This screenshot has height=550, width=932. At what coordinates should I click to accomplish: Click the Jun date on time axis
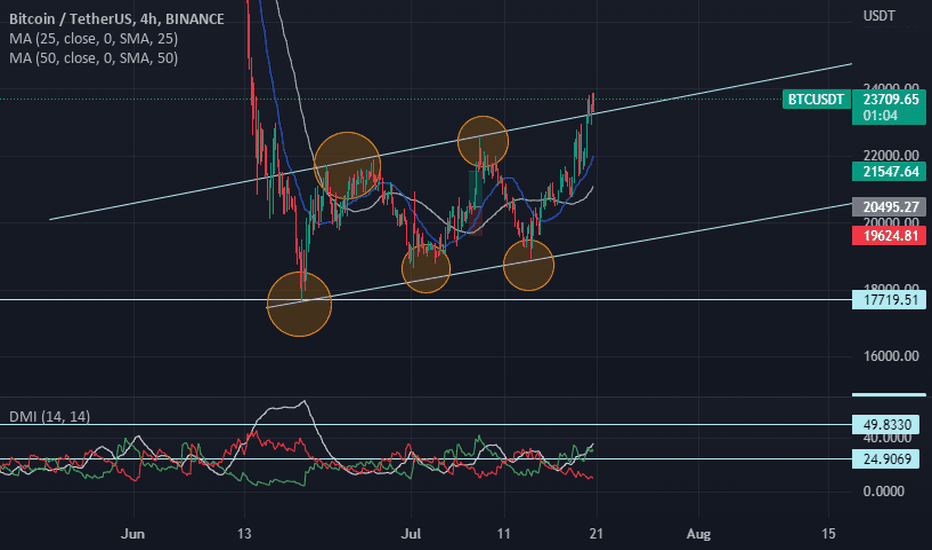pyautogui.click(x=133, y=534)
